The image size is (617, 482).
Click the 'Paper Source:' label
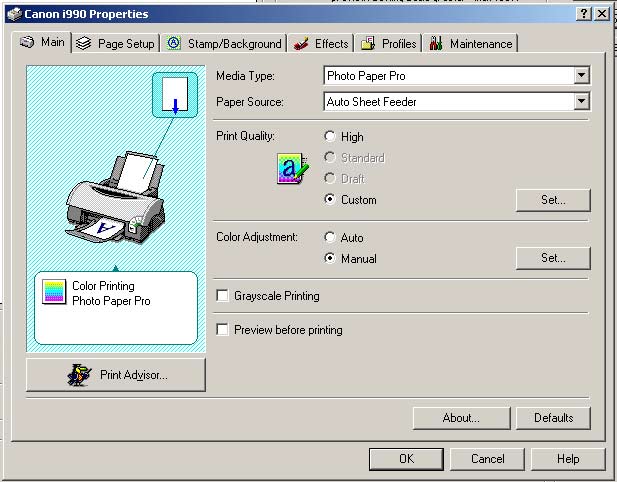249,102
